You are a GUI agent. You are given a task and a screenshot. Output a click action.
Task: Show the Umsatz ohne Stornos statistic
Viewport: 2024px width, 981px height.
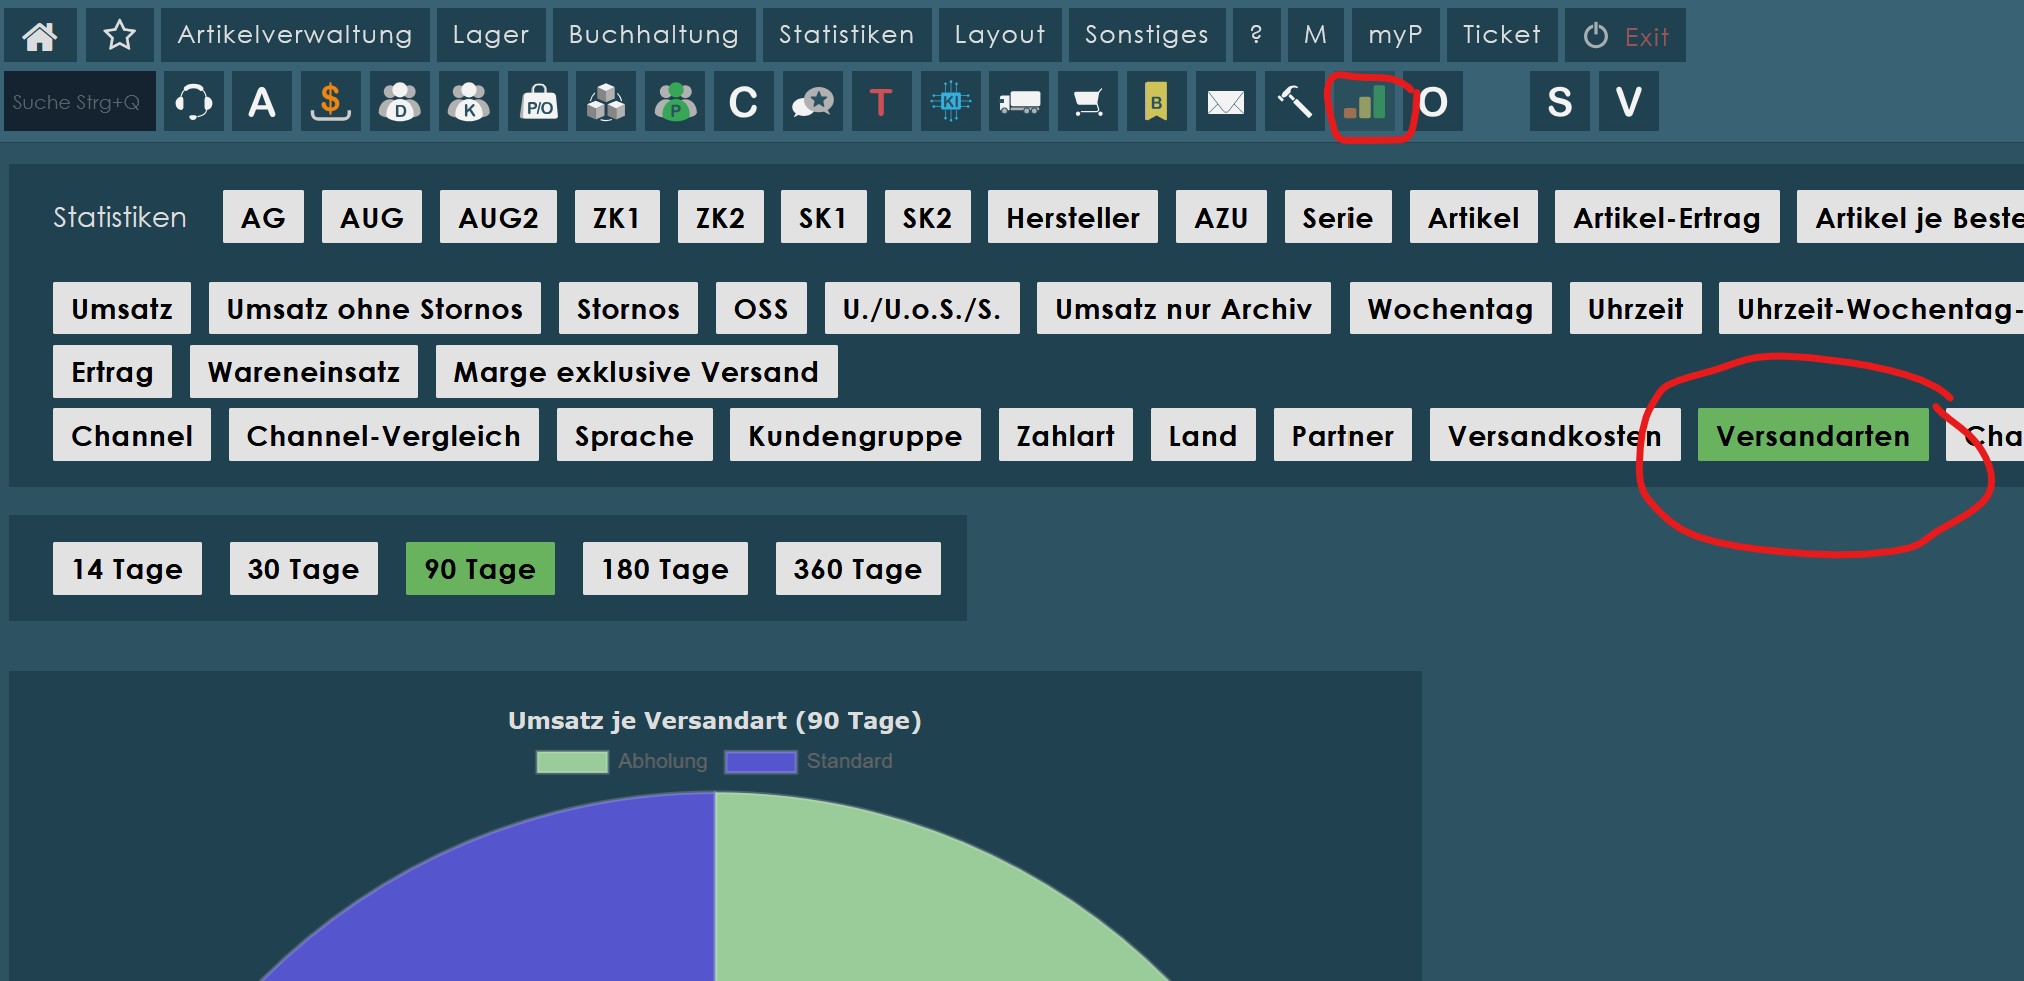tap(374, 308)
